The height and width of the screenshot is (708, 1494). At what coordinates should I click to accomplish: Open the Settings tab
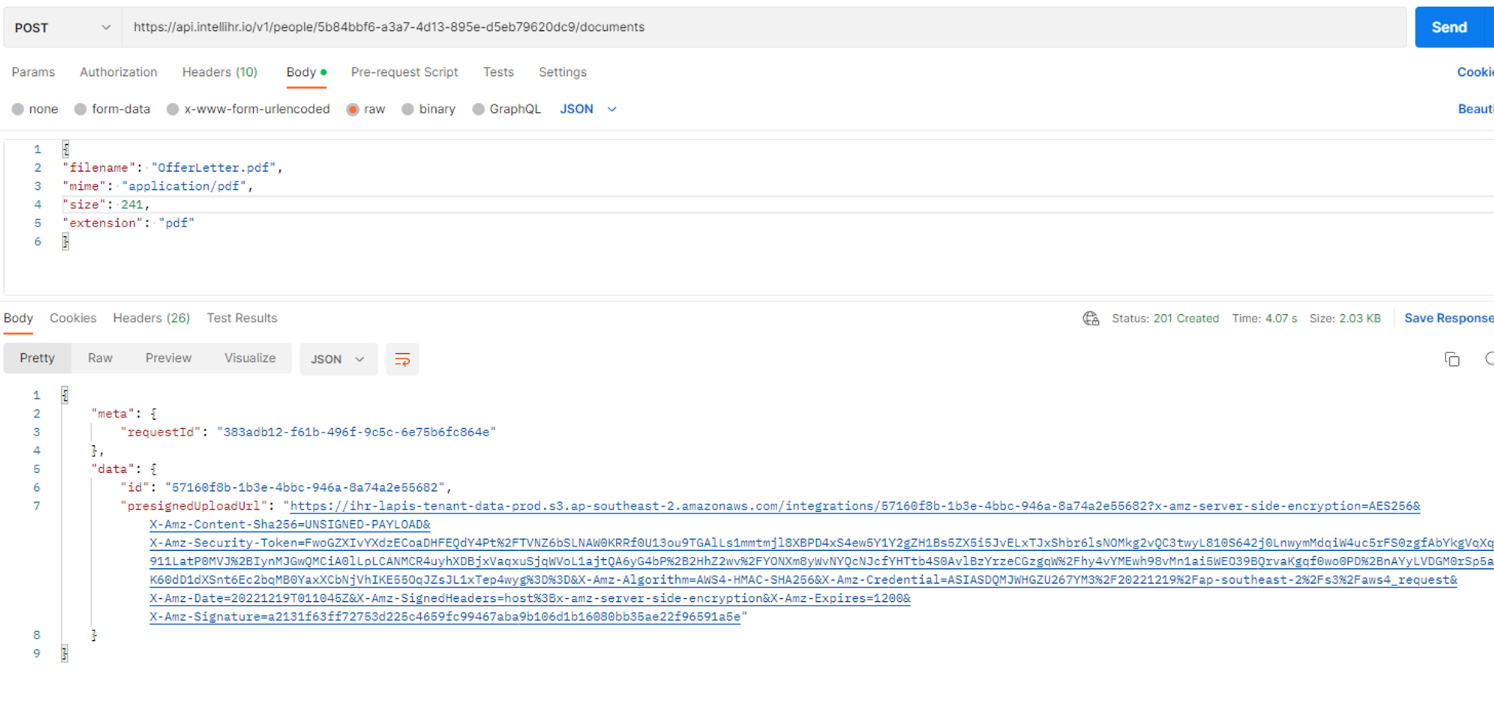point(562,72)
